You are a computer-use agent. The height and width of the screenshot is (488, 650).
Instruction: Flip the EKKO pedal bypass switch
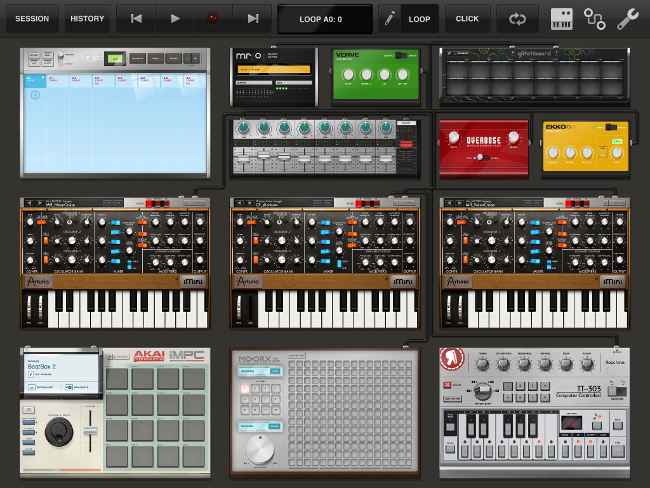pyautogui.click(x=611, y=127)
